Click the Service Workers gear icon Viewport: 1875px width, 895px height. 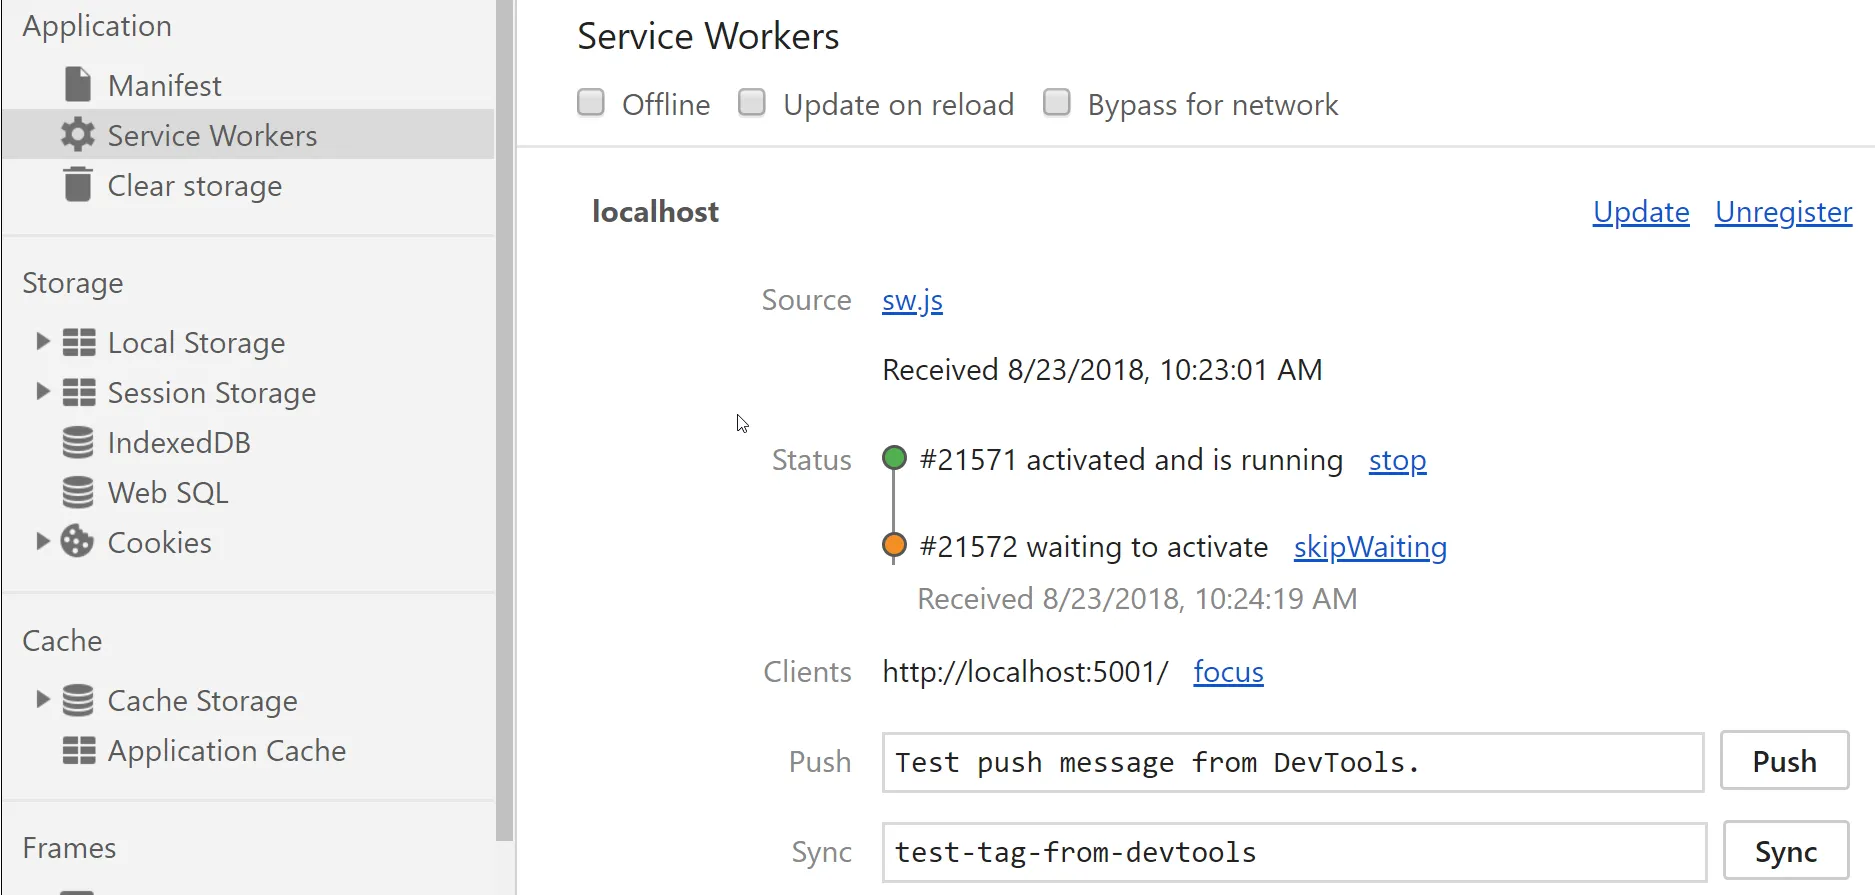pos(78,135)
